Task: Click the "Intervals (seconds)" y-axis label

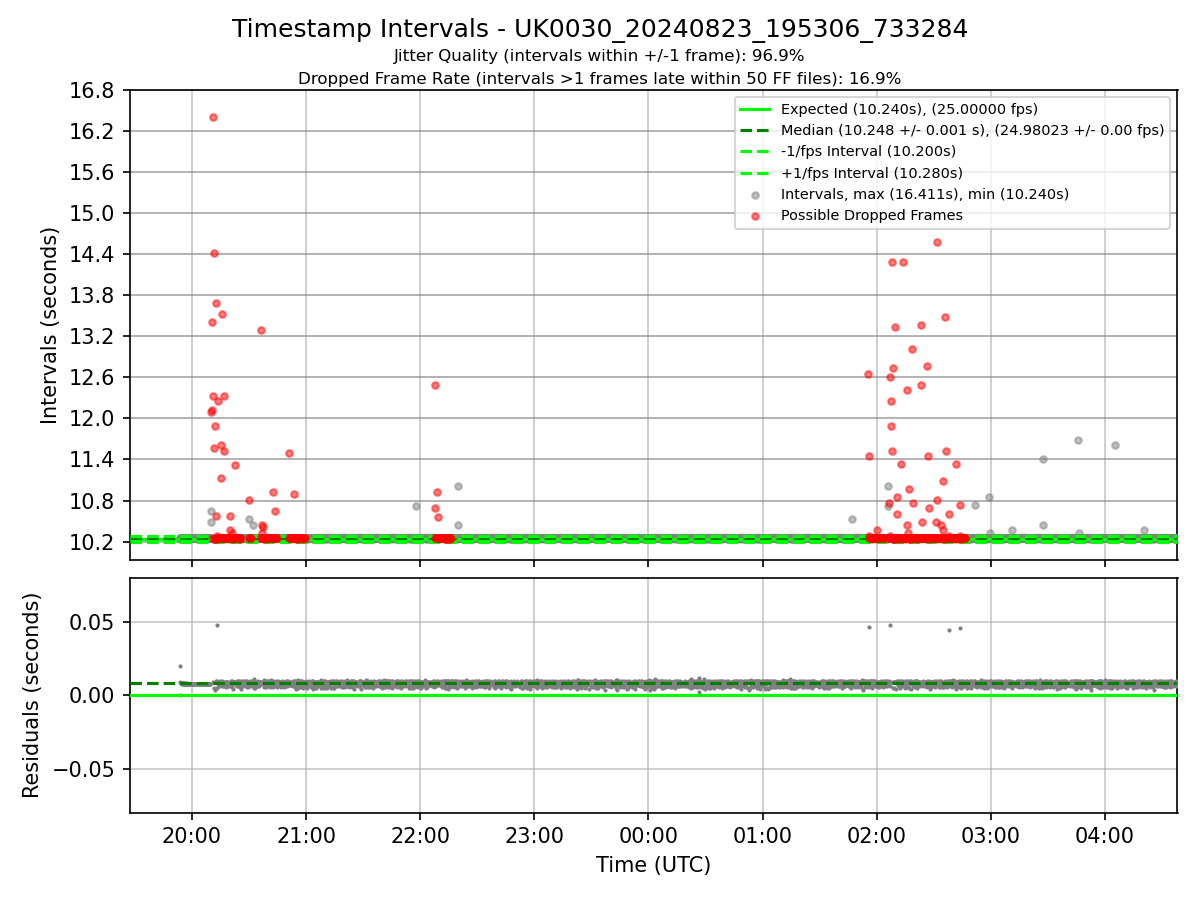Action: (50, 325)
